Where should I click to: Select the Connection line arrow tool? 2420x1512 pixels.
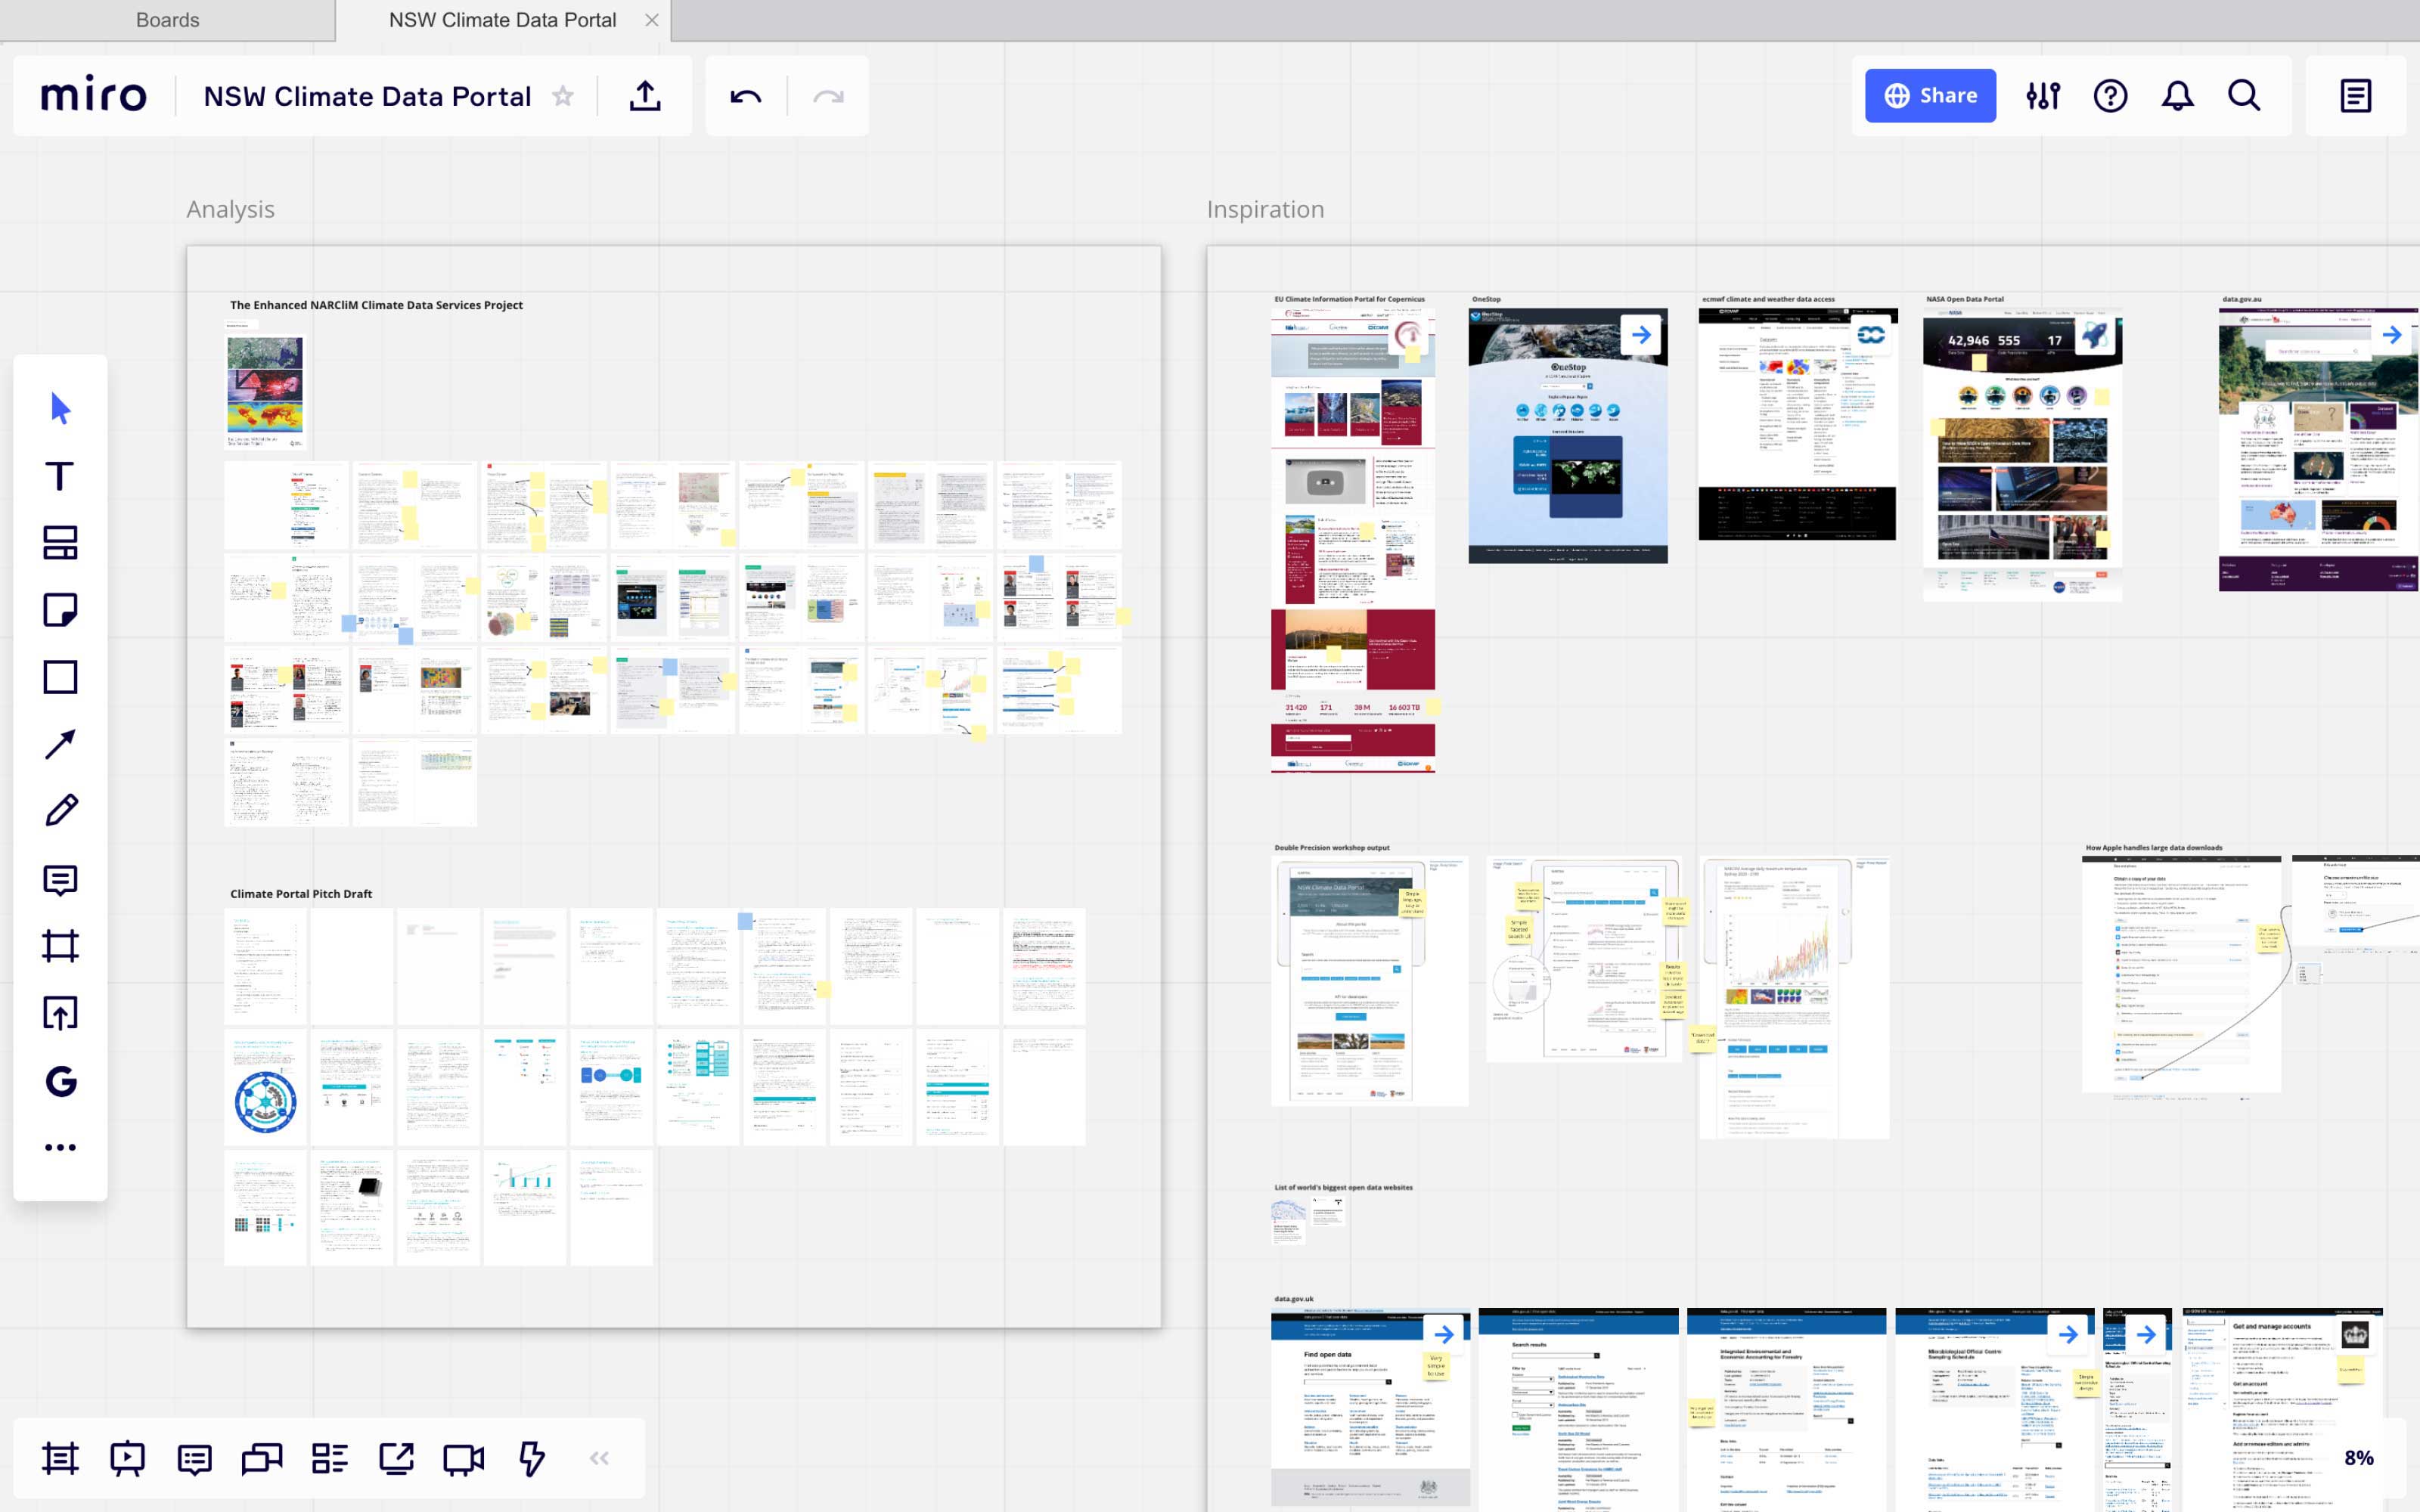tap(60, 744)
